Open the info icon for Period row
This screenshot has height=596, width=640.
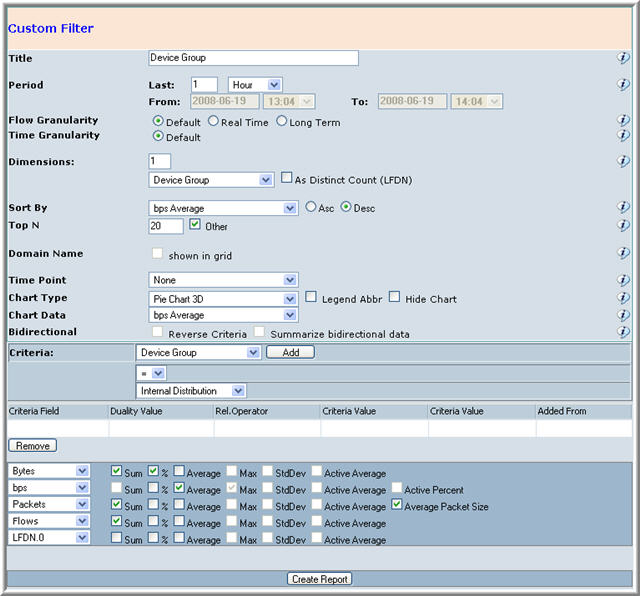[623, 85]
